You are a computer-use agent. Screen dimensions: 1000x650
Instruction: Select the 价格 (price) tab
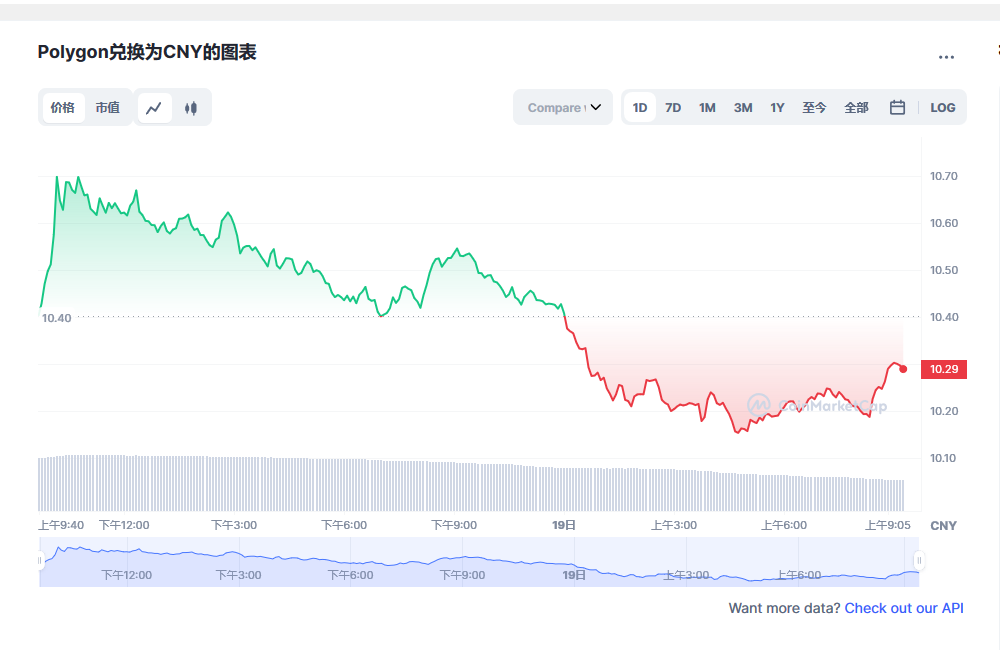[x=62, y=108]
